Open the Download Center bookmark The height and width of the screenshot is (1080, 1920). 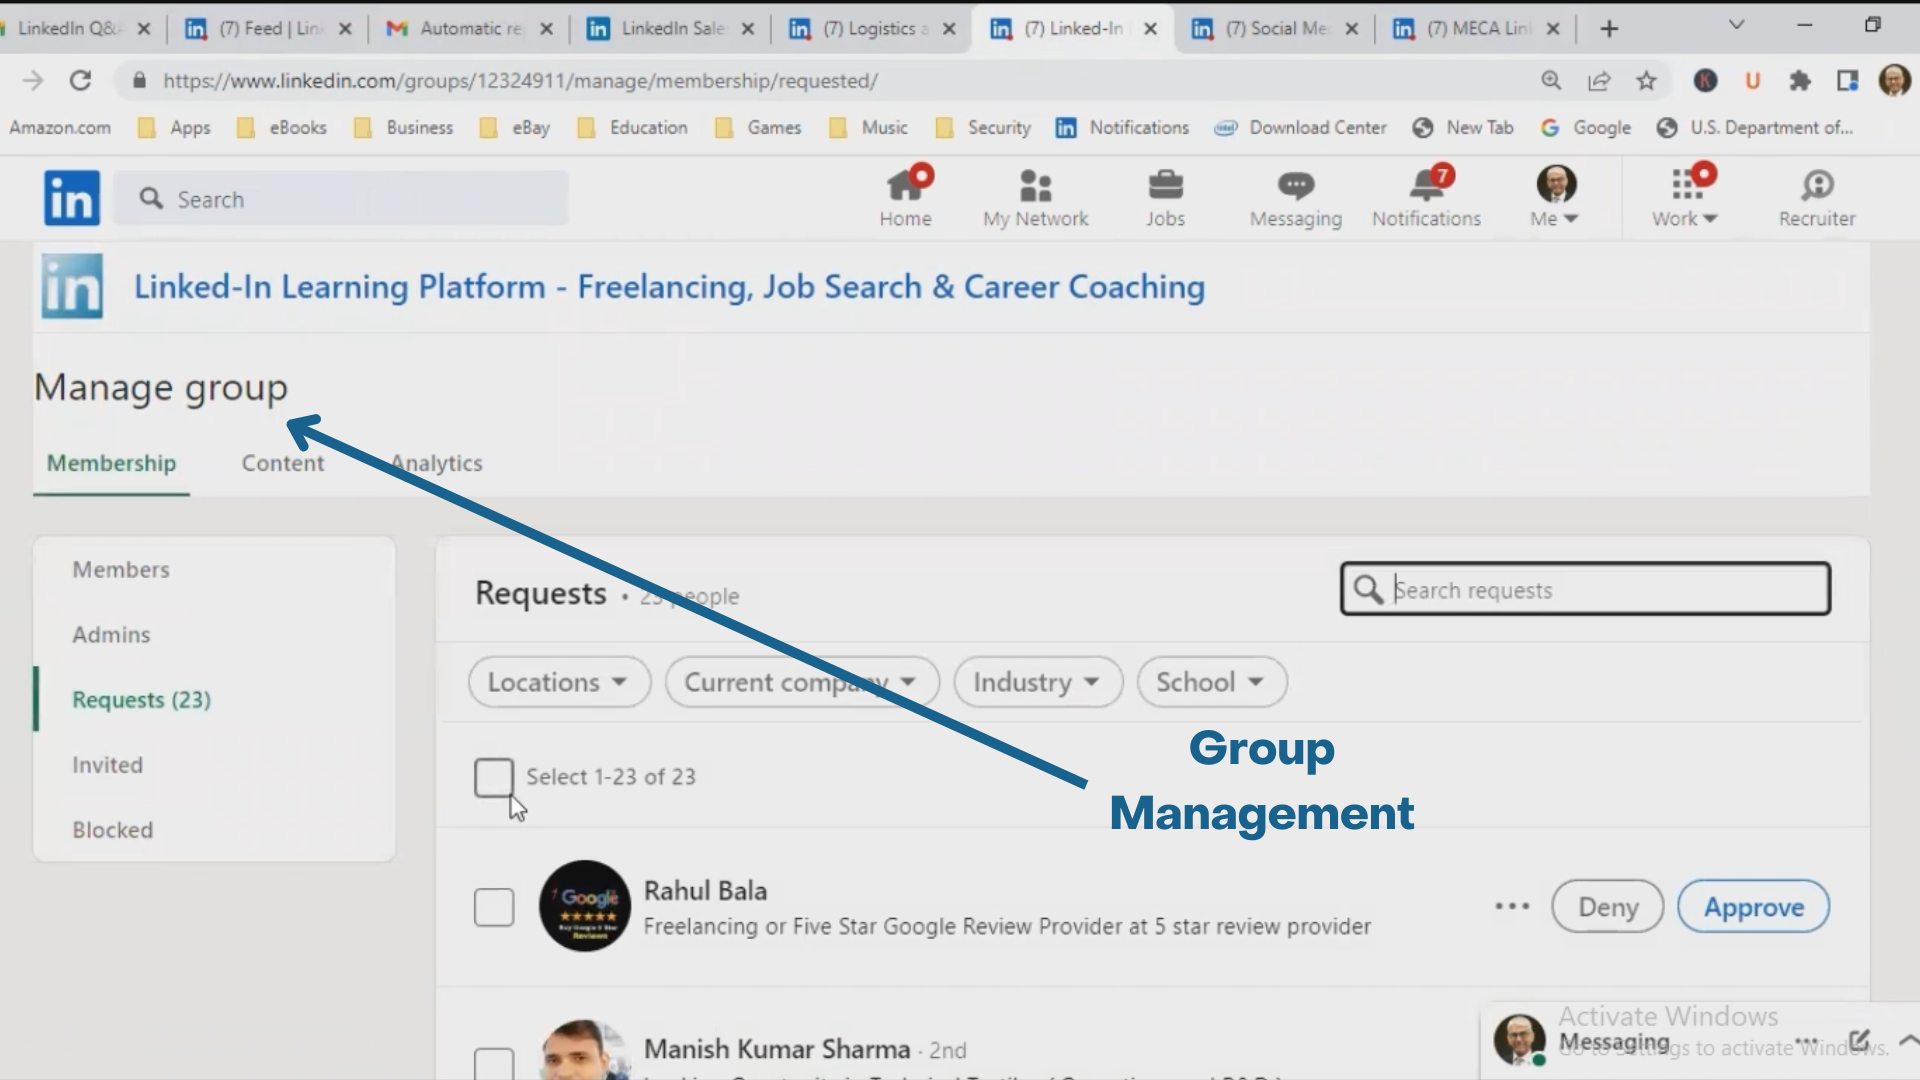(x=1300, y=128)
